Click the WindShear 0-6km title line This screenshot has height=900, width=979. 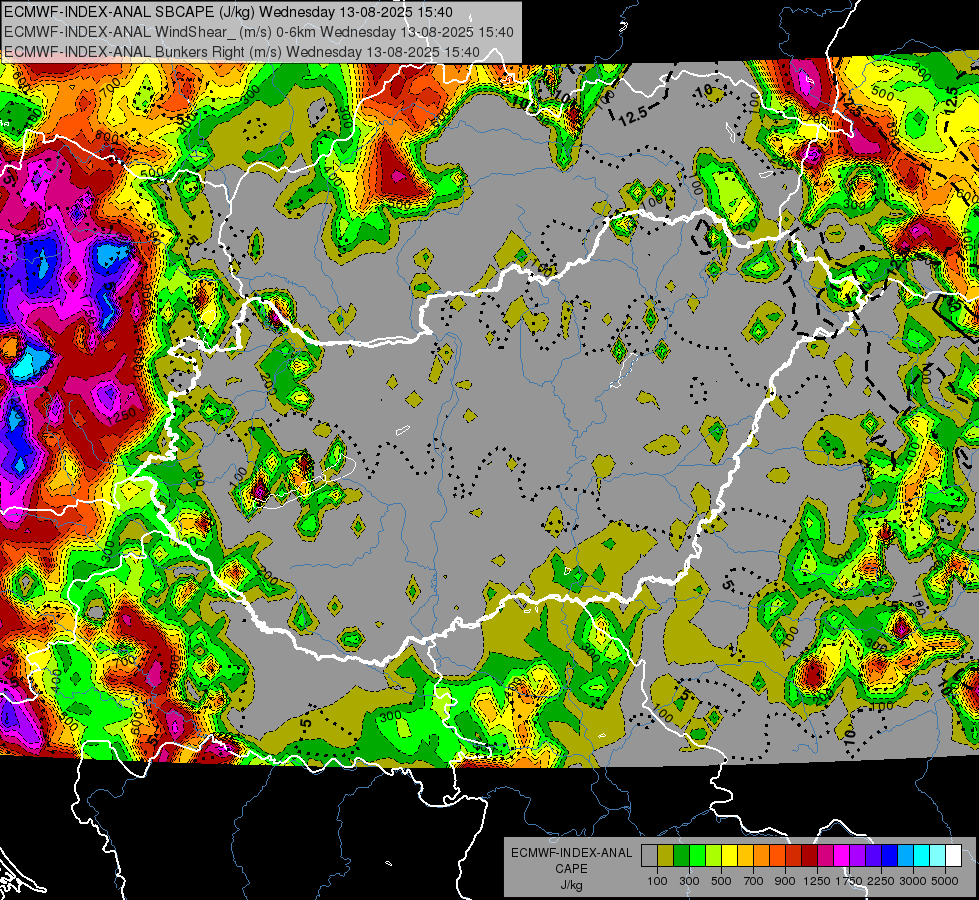point(258,32)
